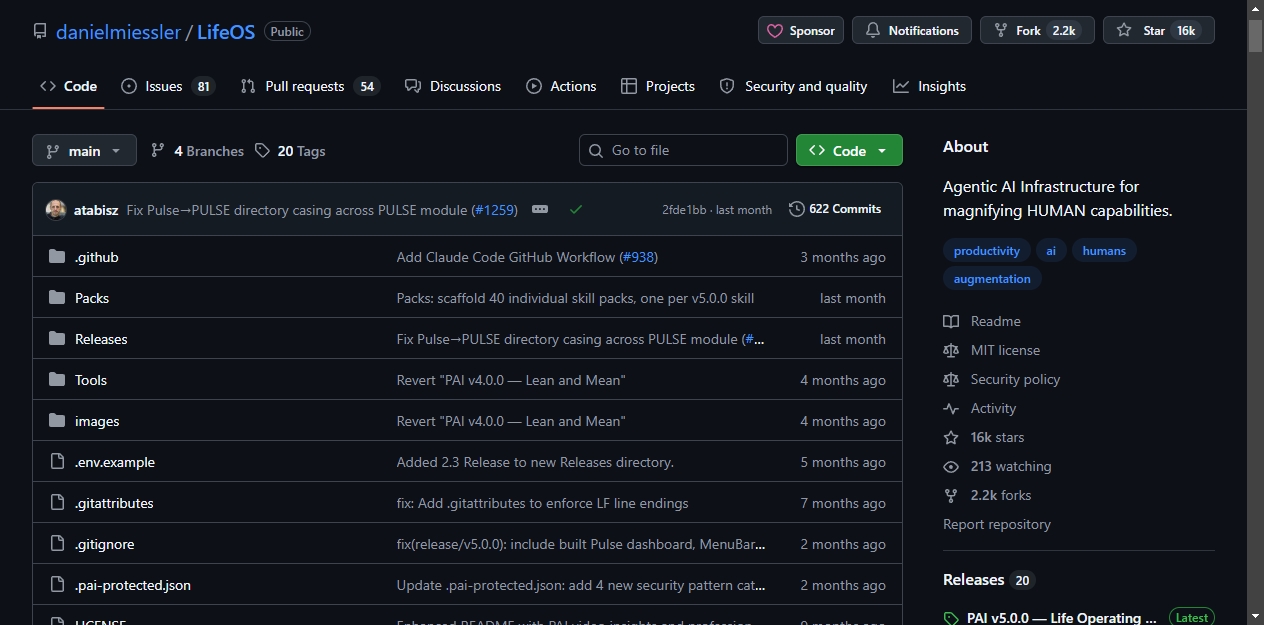This screenshot has width=1264, height=625.
Task: Click the Report repository link
Action: coord(997,524)
